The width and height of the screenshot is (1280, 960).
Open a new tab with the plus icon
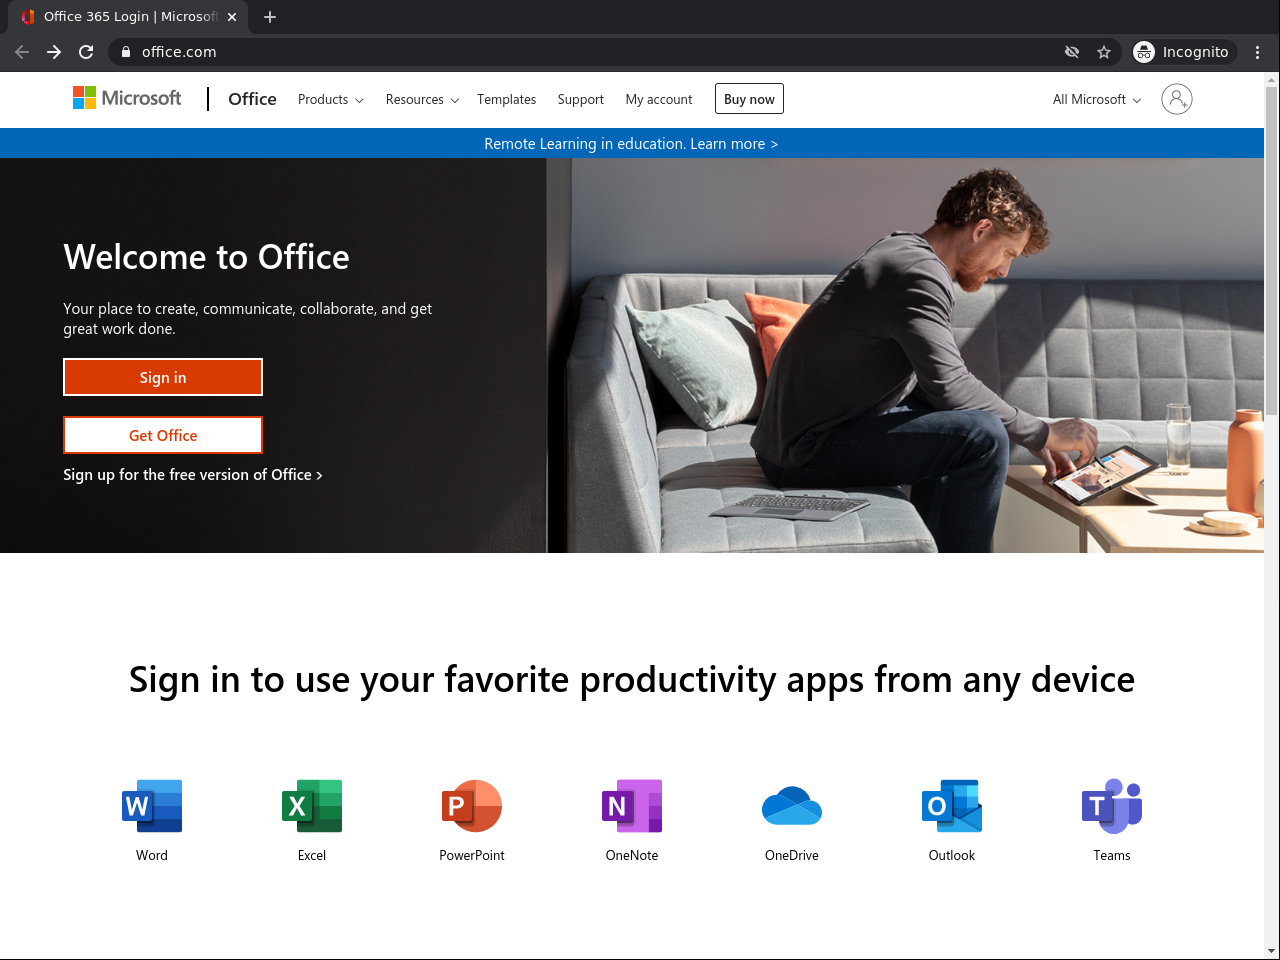[x=270, y=17]
